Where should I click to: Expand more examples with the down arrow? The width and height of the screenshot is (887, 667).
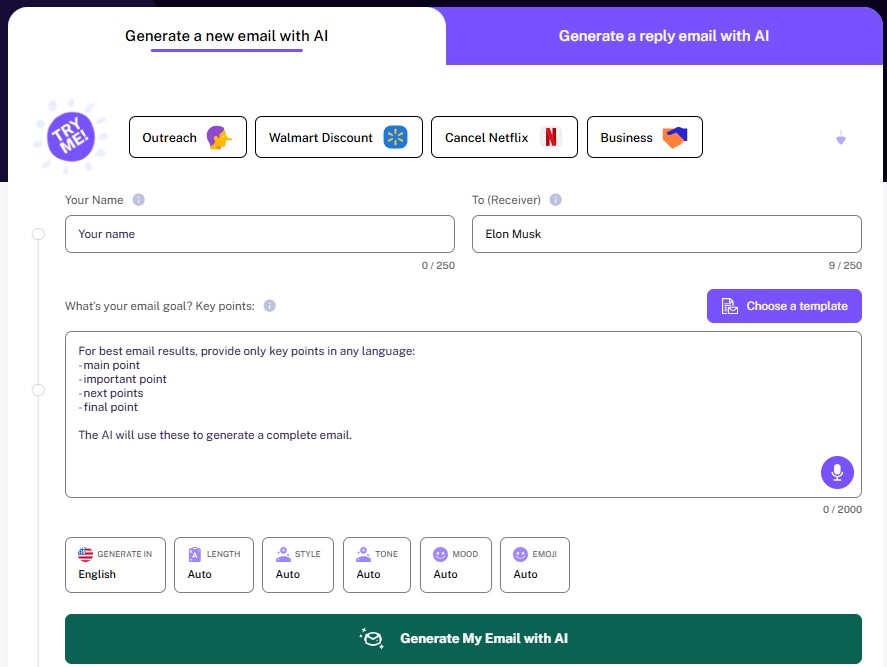tap(841, 138)
